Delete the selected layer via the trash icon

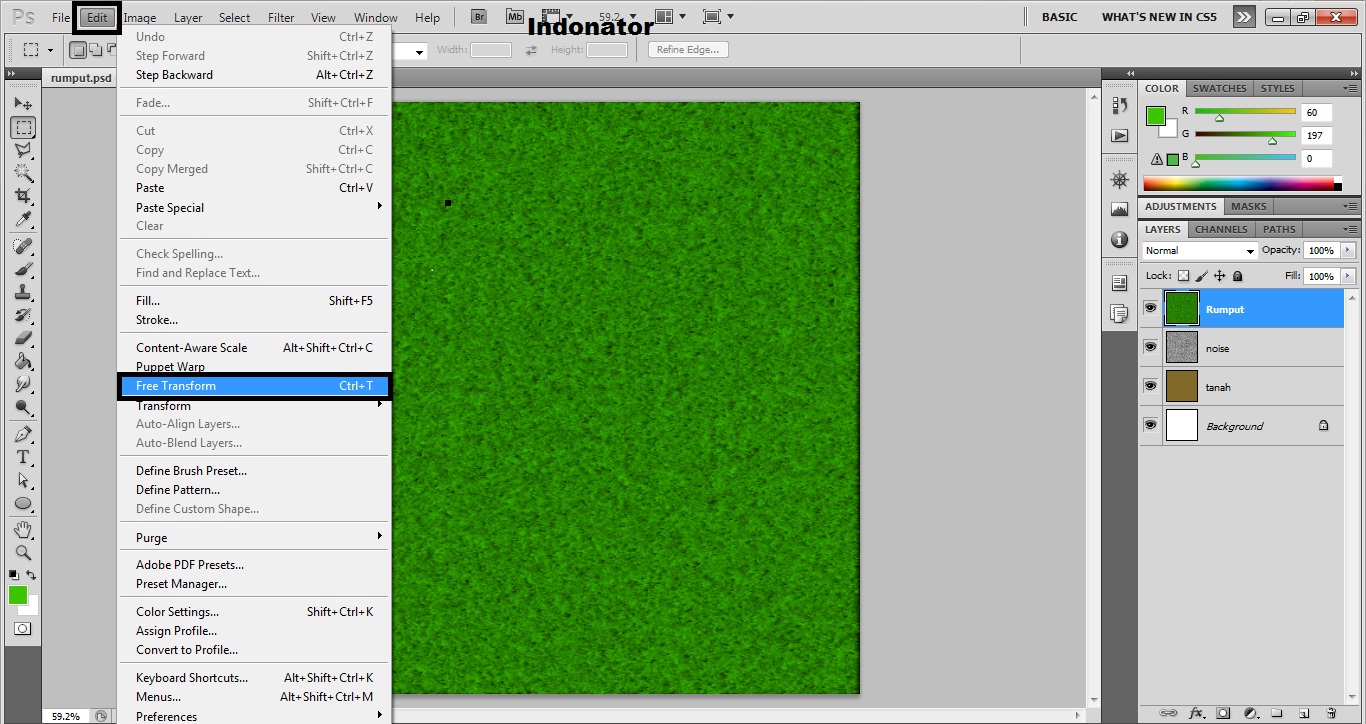tap(1332, 712)
